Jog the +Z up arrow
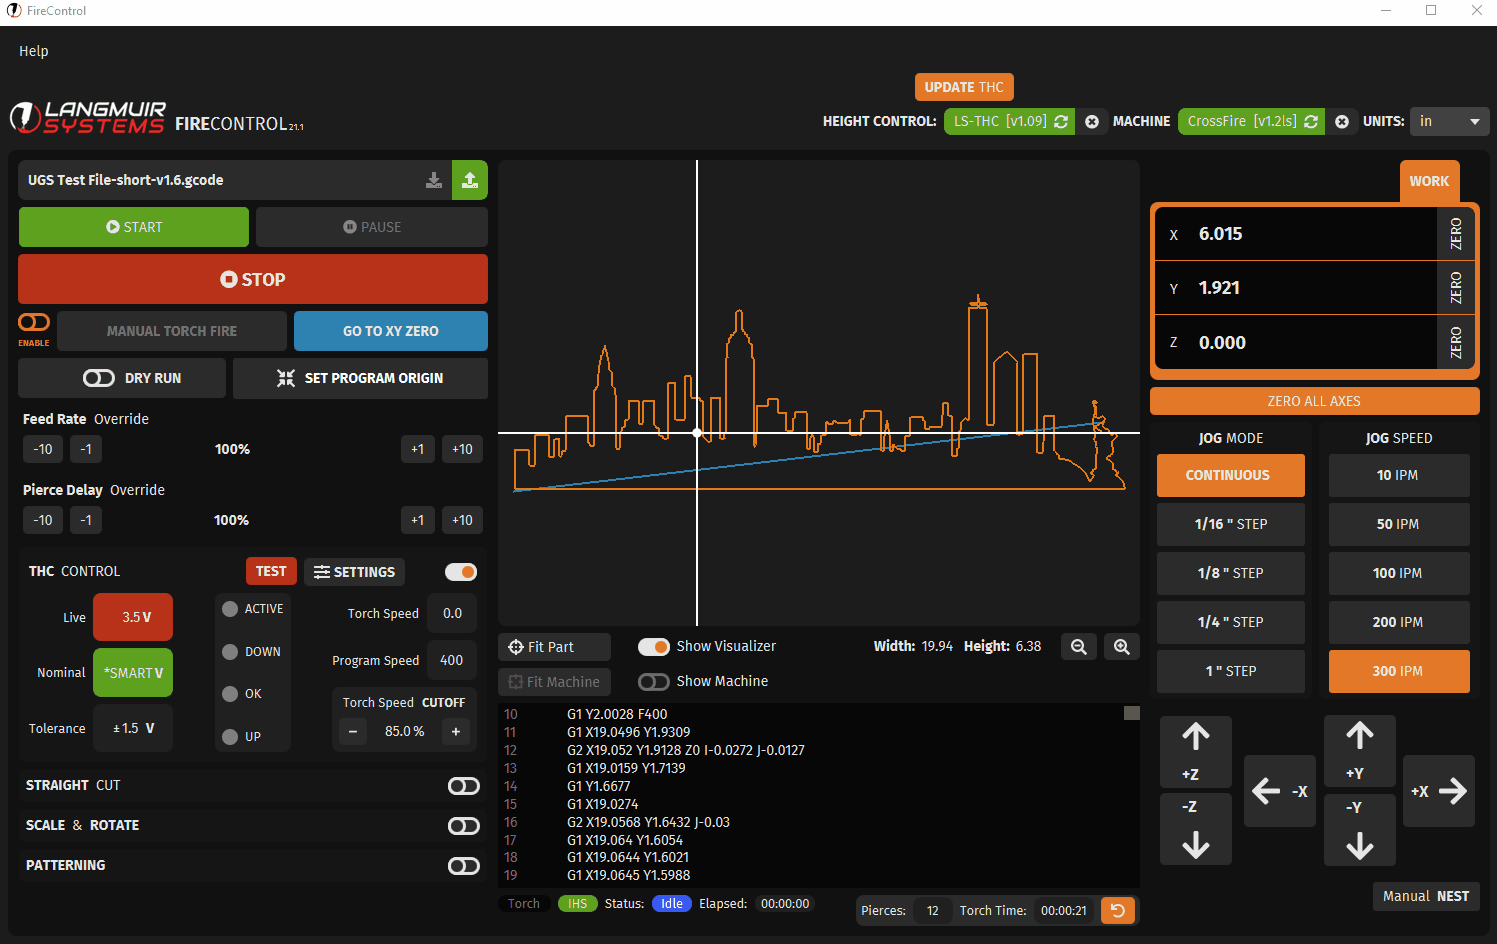 coord(1196,752)
